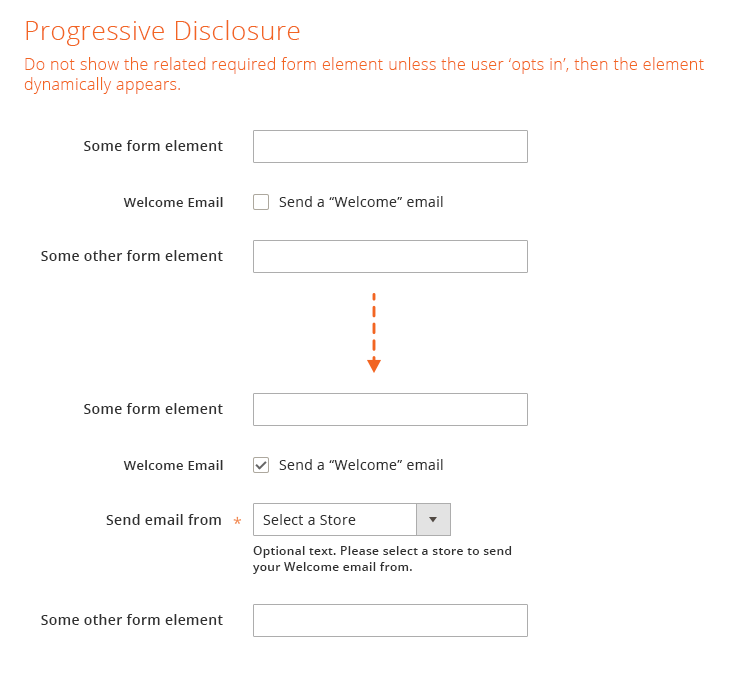Open the Select a Store dropdown

coord(335,520)
